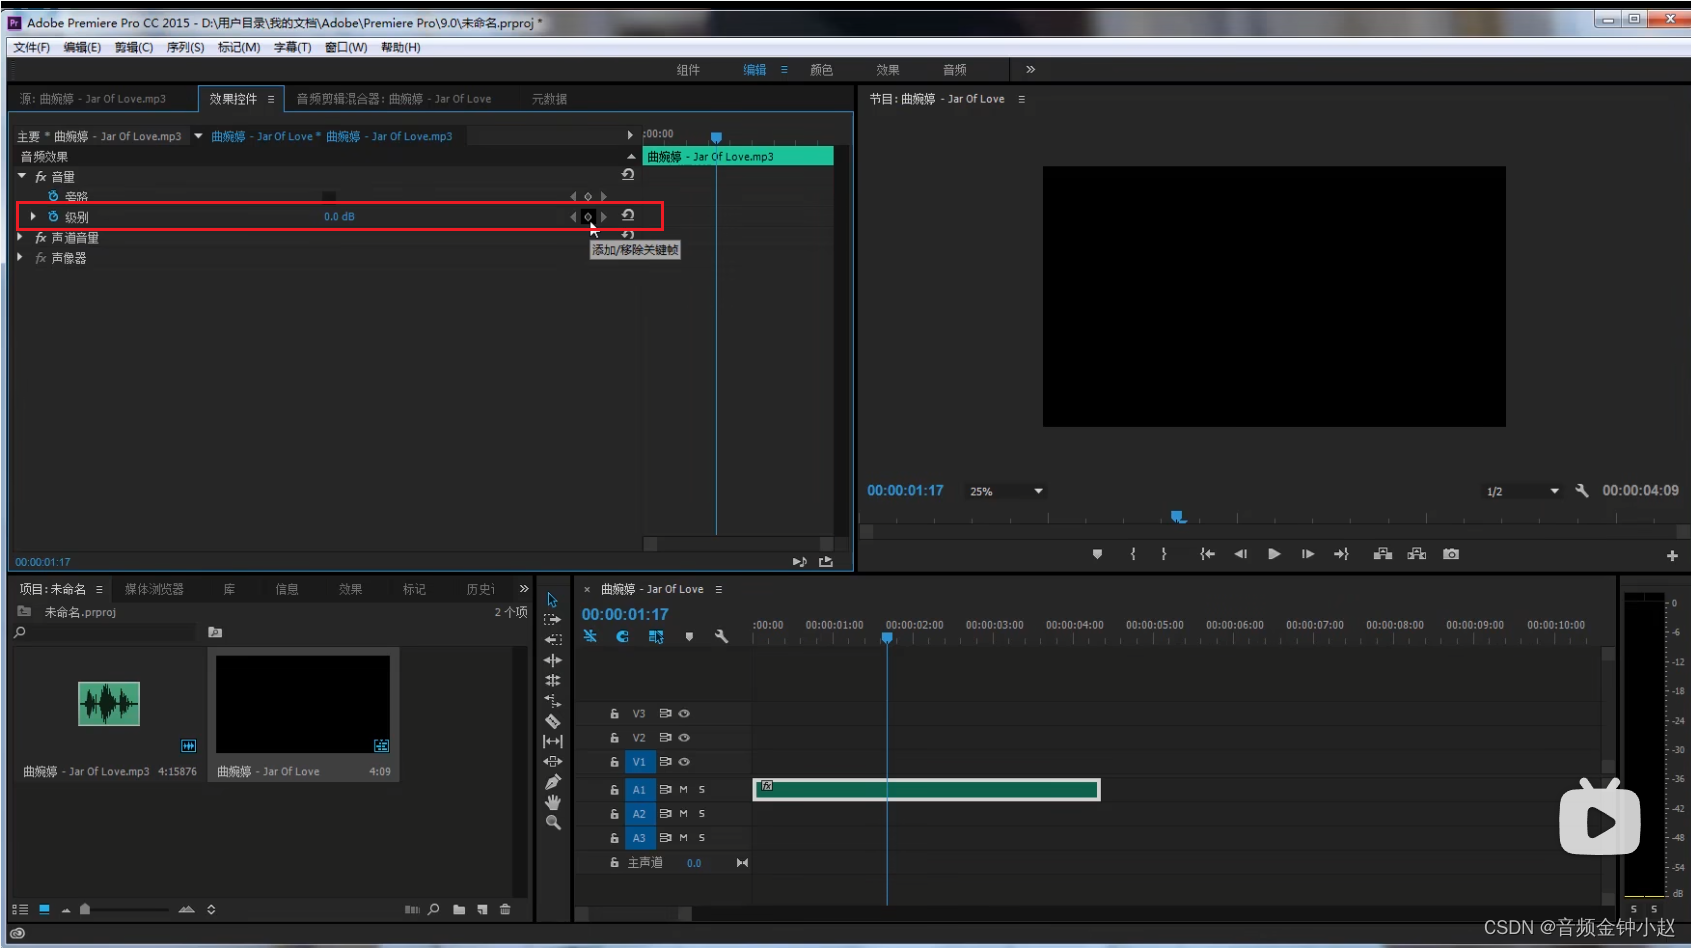
Task: Toggle lock on track A3
Action: [x=614, y=838]
